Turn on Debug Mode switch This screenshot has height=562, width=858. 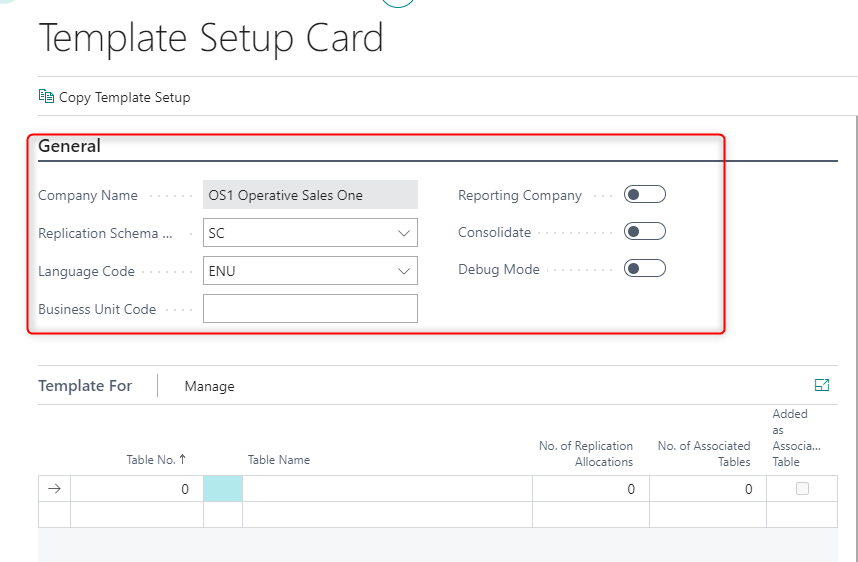[645, 269]
